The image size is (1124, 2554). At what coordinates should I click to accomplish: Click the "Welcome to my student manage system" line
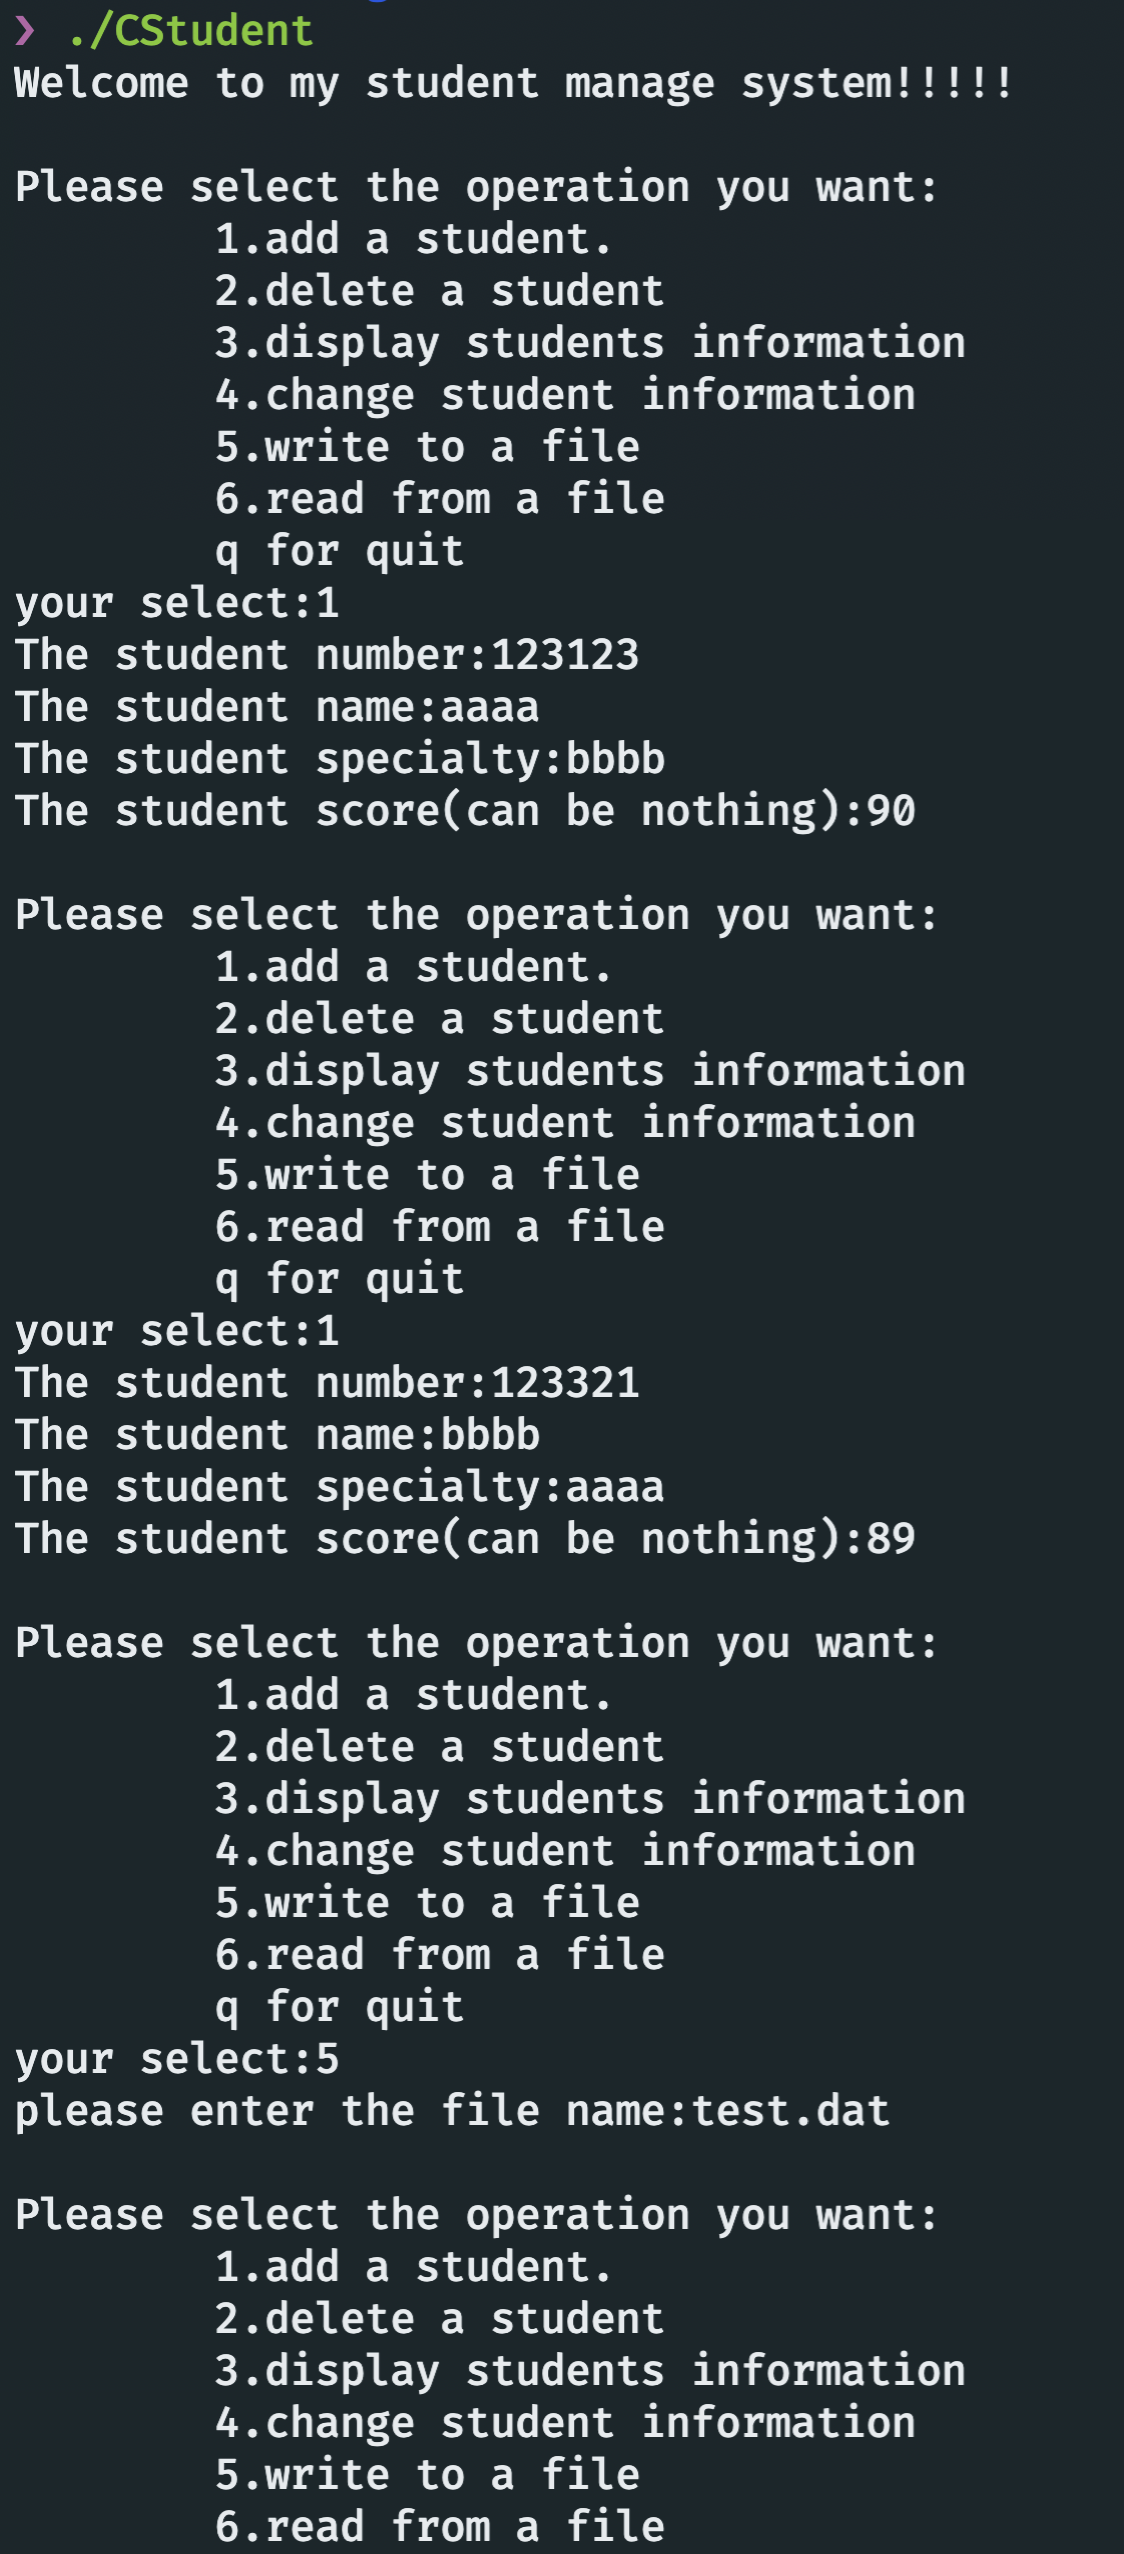[514, 83]
